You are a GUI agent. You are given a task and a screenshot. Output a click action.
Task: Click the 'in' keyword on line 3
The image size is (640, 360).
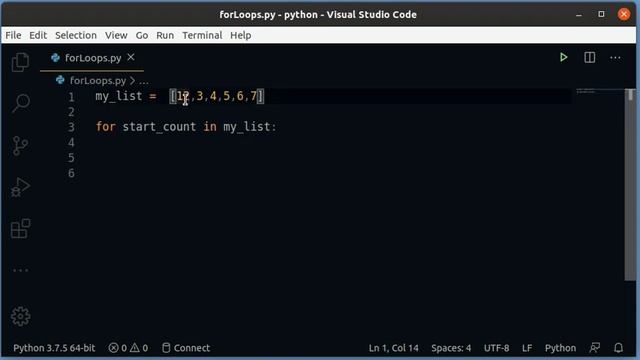coord(210,127)
